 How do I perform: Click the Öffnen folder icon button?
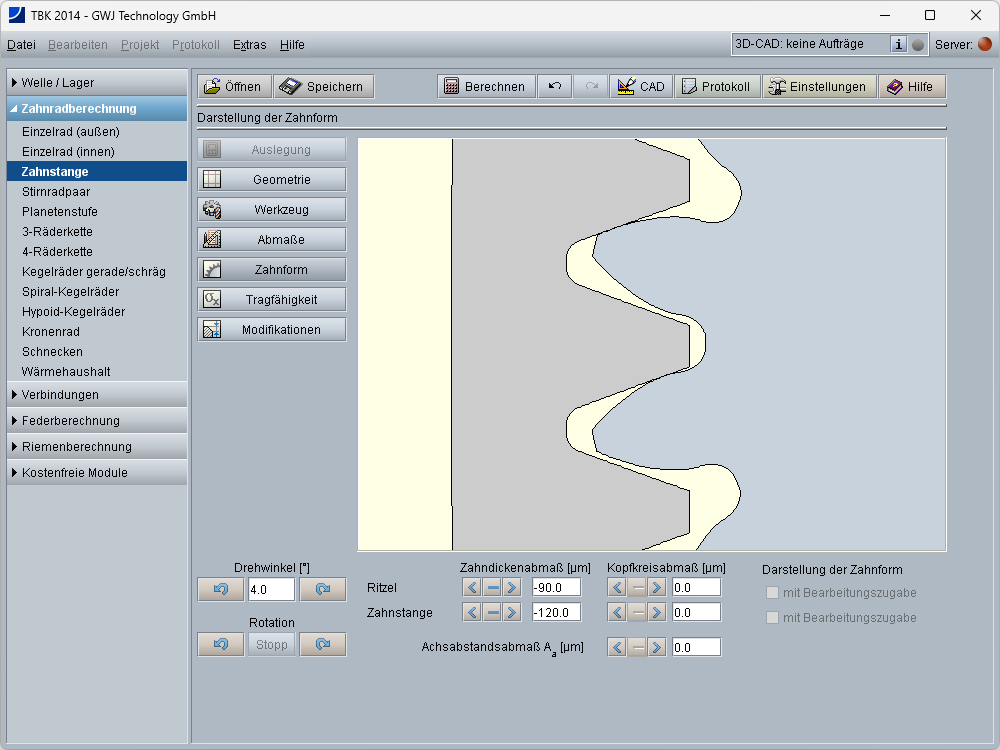[233, 87]
